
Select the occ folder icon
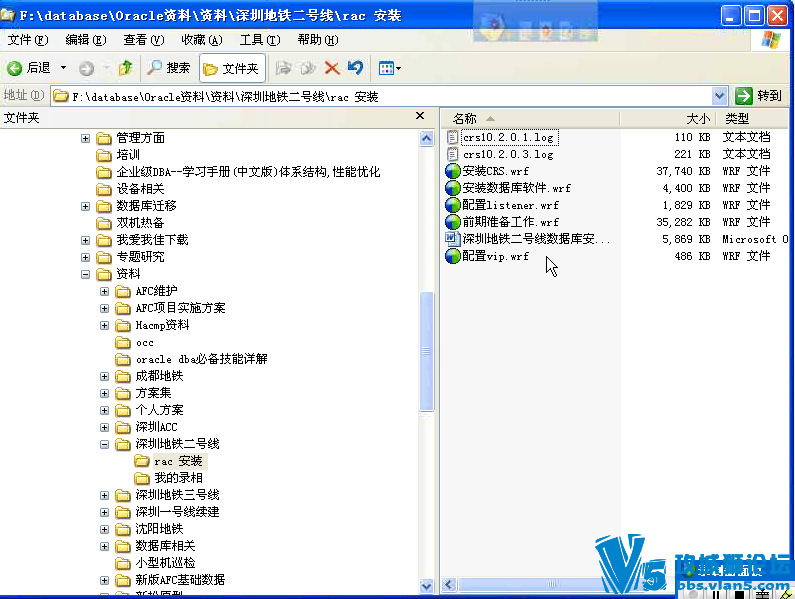[x=123, y=343]
